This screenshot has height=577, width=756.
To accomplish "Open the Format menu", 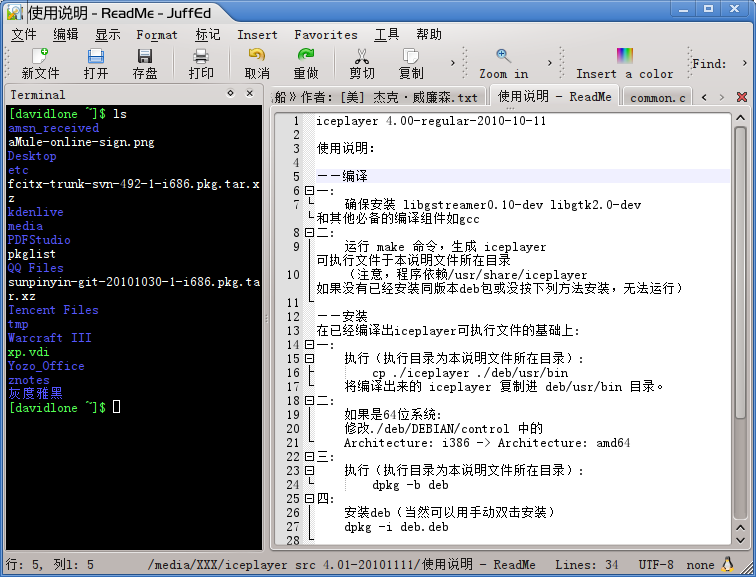I will (x=157, y=35).
